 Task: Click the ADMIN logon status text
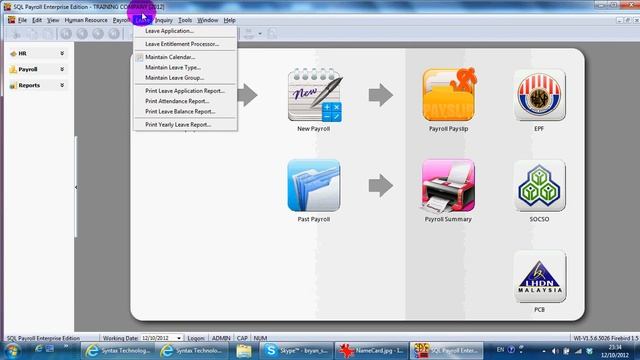(221, 338)
